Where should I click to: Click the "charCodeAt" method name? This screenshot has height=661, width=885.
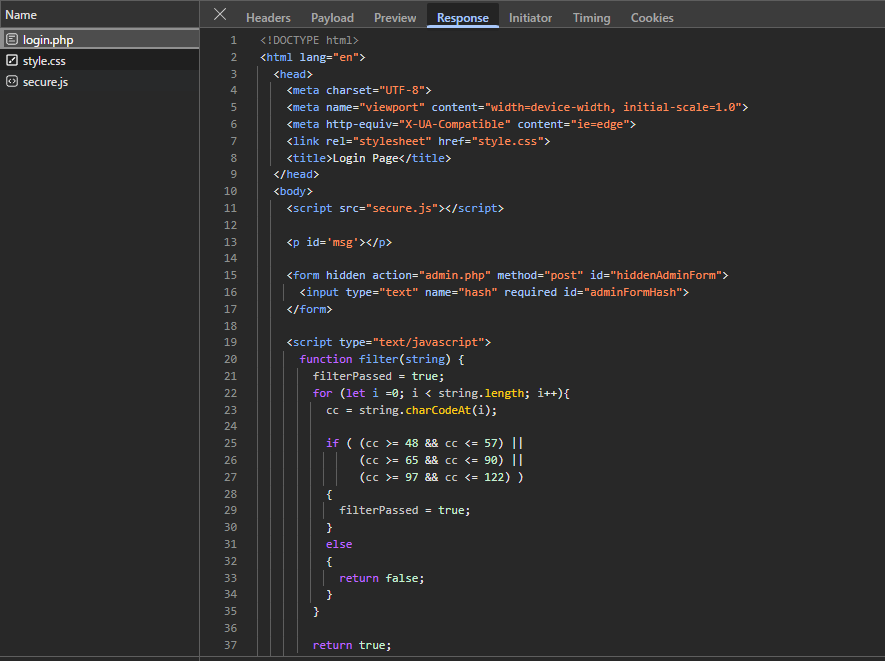(x=438, y=410)
